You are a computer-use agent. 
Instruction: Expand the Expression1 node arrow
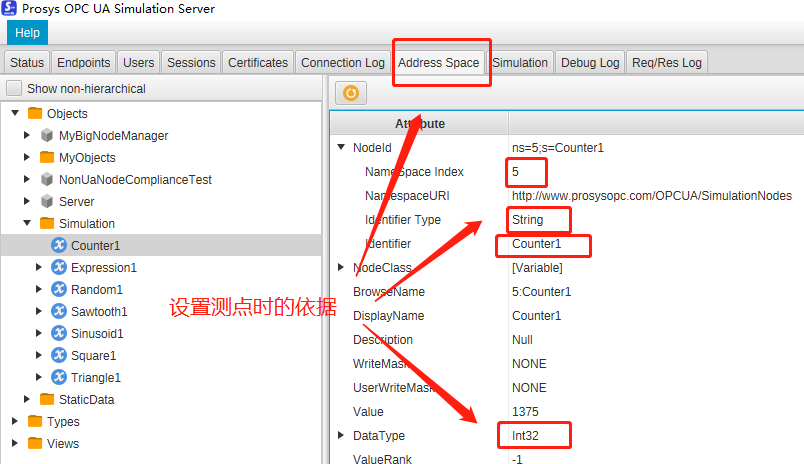pos(38,267)
